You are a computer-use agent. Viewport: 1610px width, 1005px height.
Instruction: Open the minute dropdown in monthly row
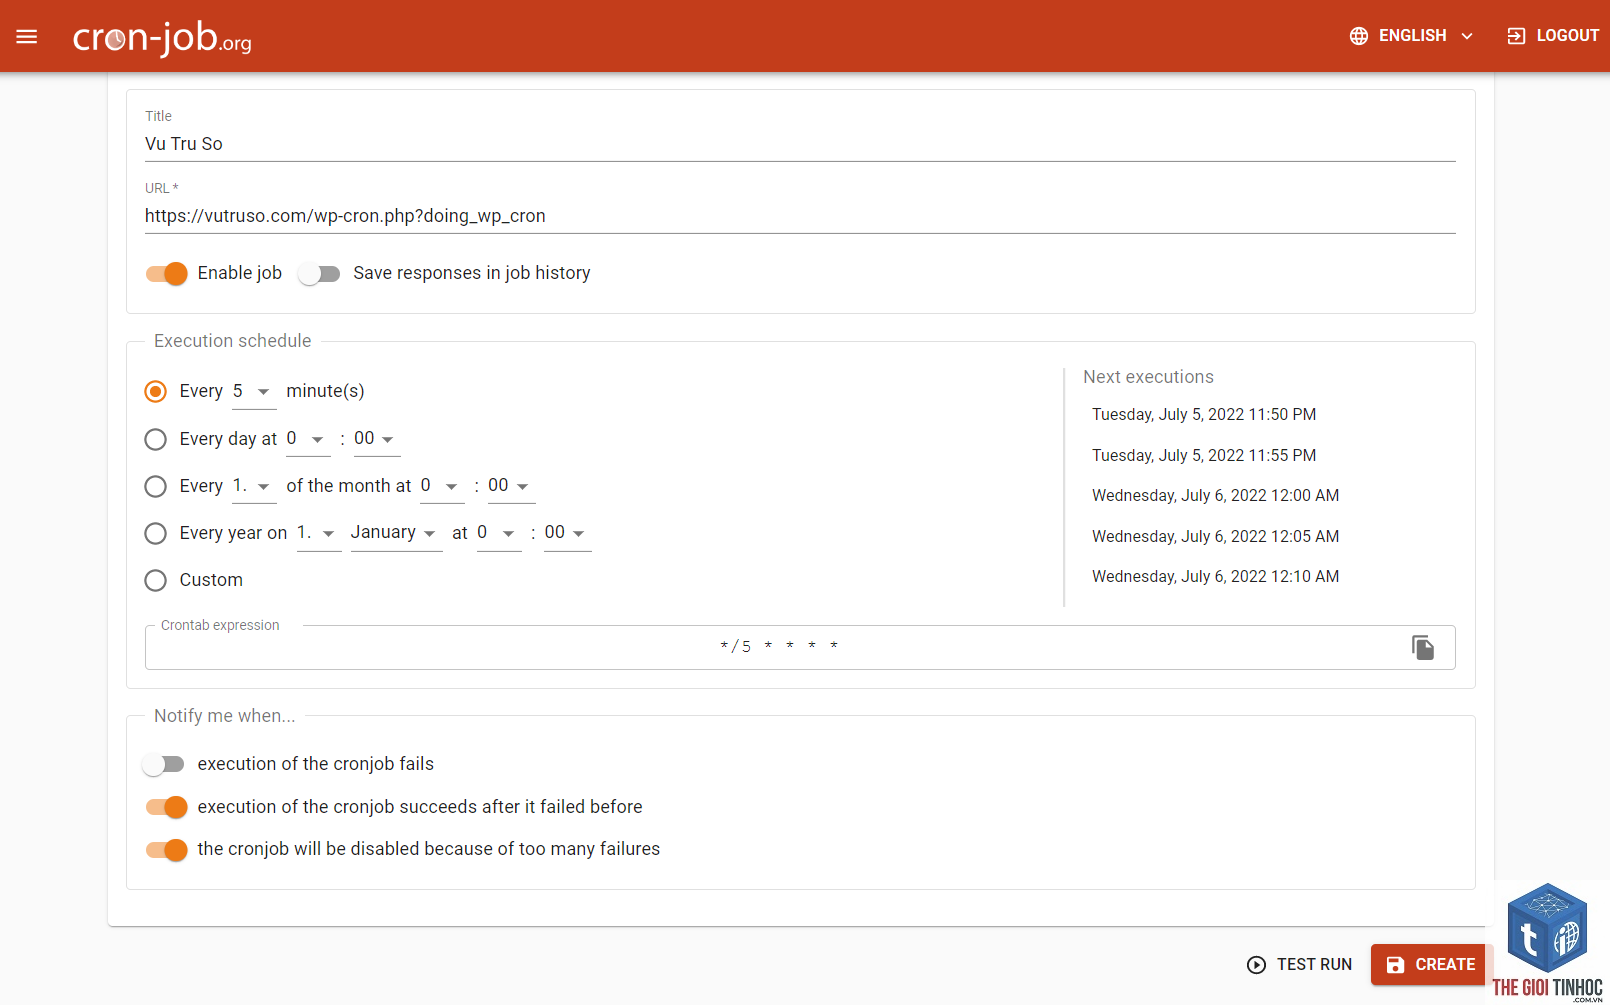[x=511, y=486]
